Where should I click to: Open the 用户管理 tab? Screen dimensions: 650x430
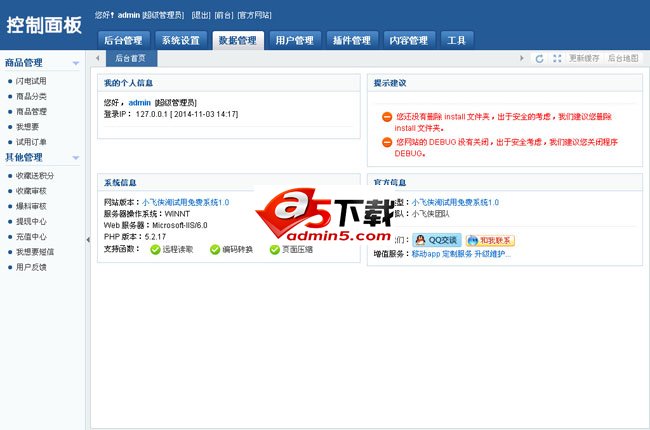click(x=295, y=40)
